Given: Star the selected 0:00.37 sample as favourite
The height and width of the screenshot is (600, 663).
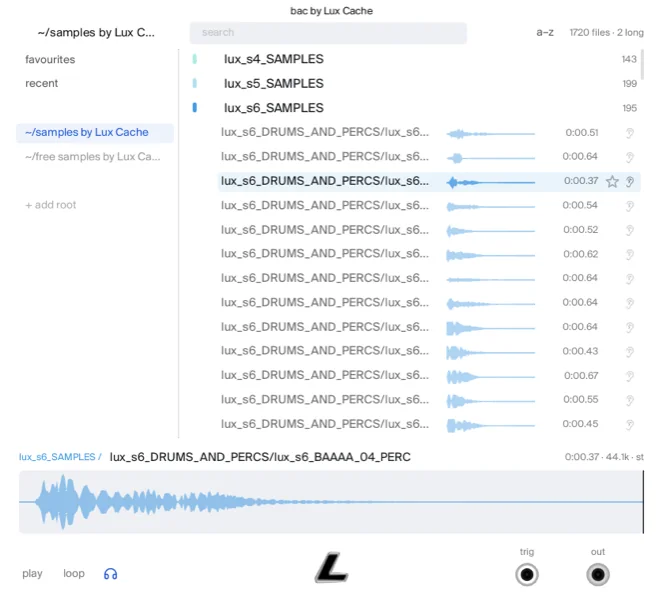Looking at the screenshot, I should [612, 181].
